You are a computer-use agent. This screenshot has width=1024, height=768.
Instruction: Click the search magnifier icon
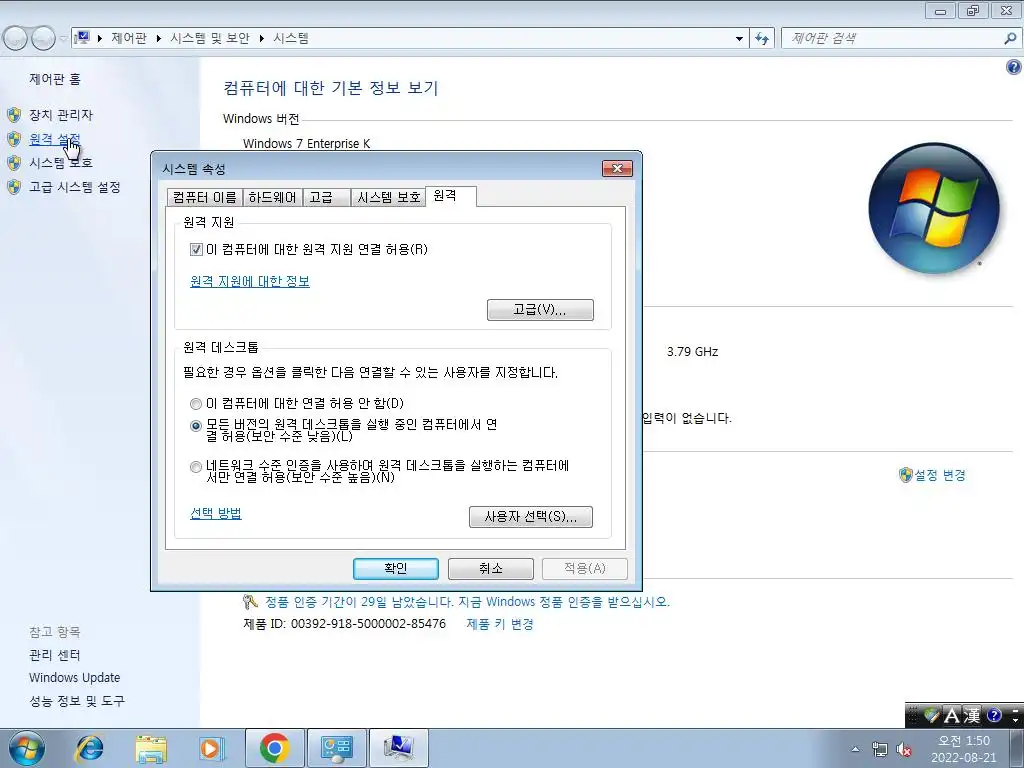(1010, 39)
